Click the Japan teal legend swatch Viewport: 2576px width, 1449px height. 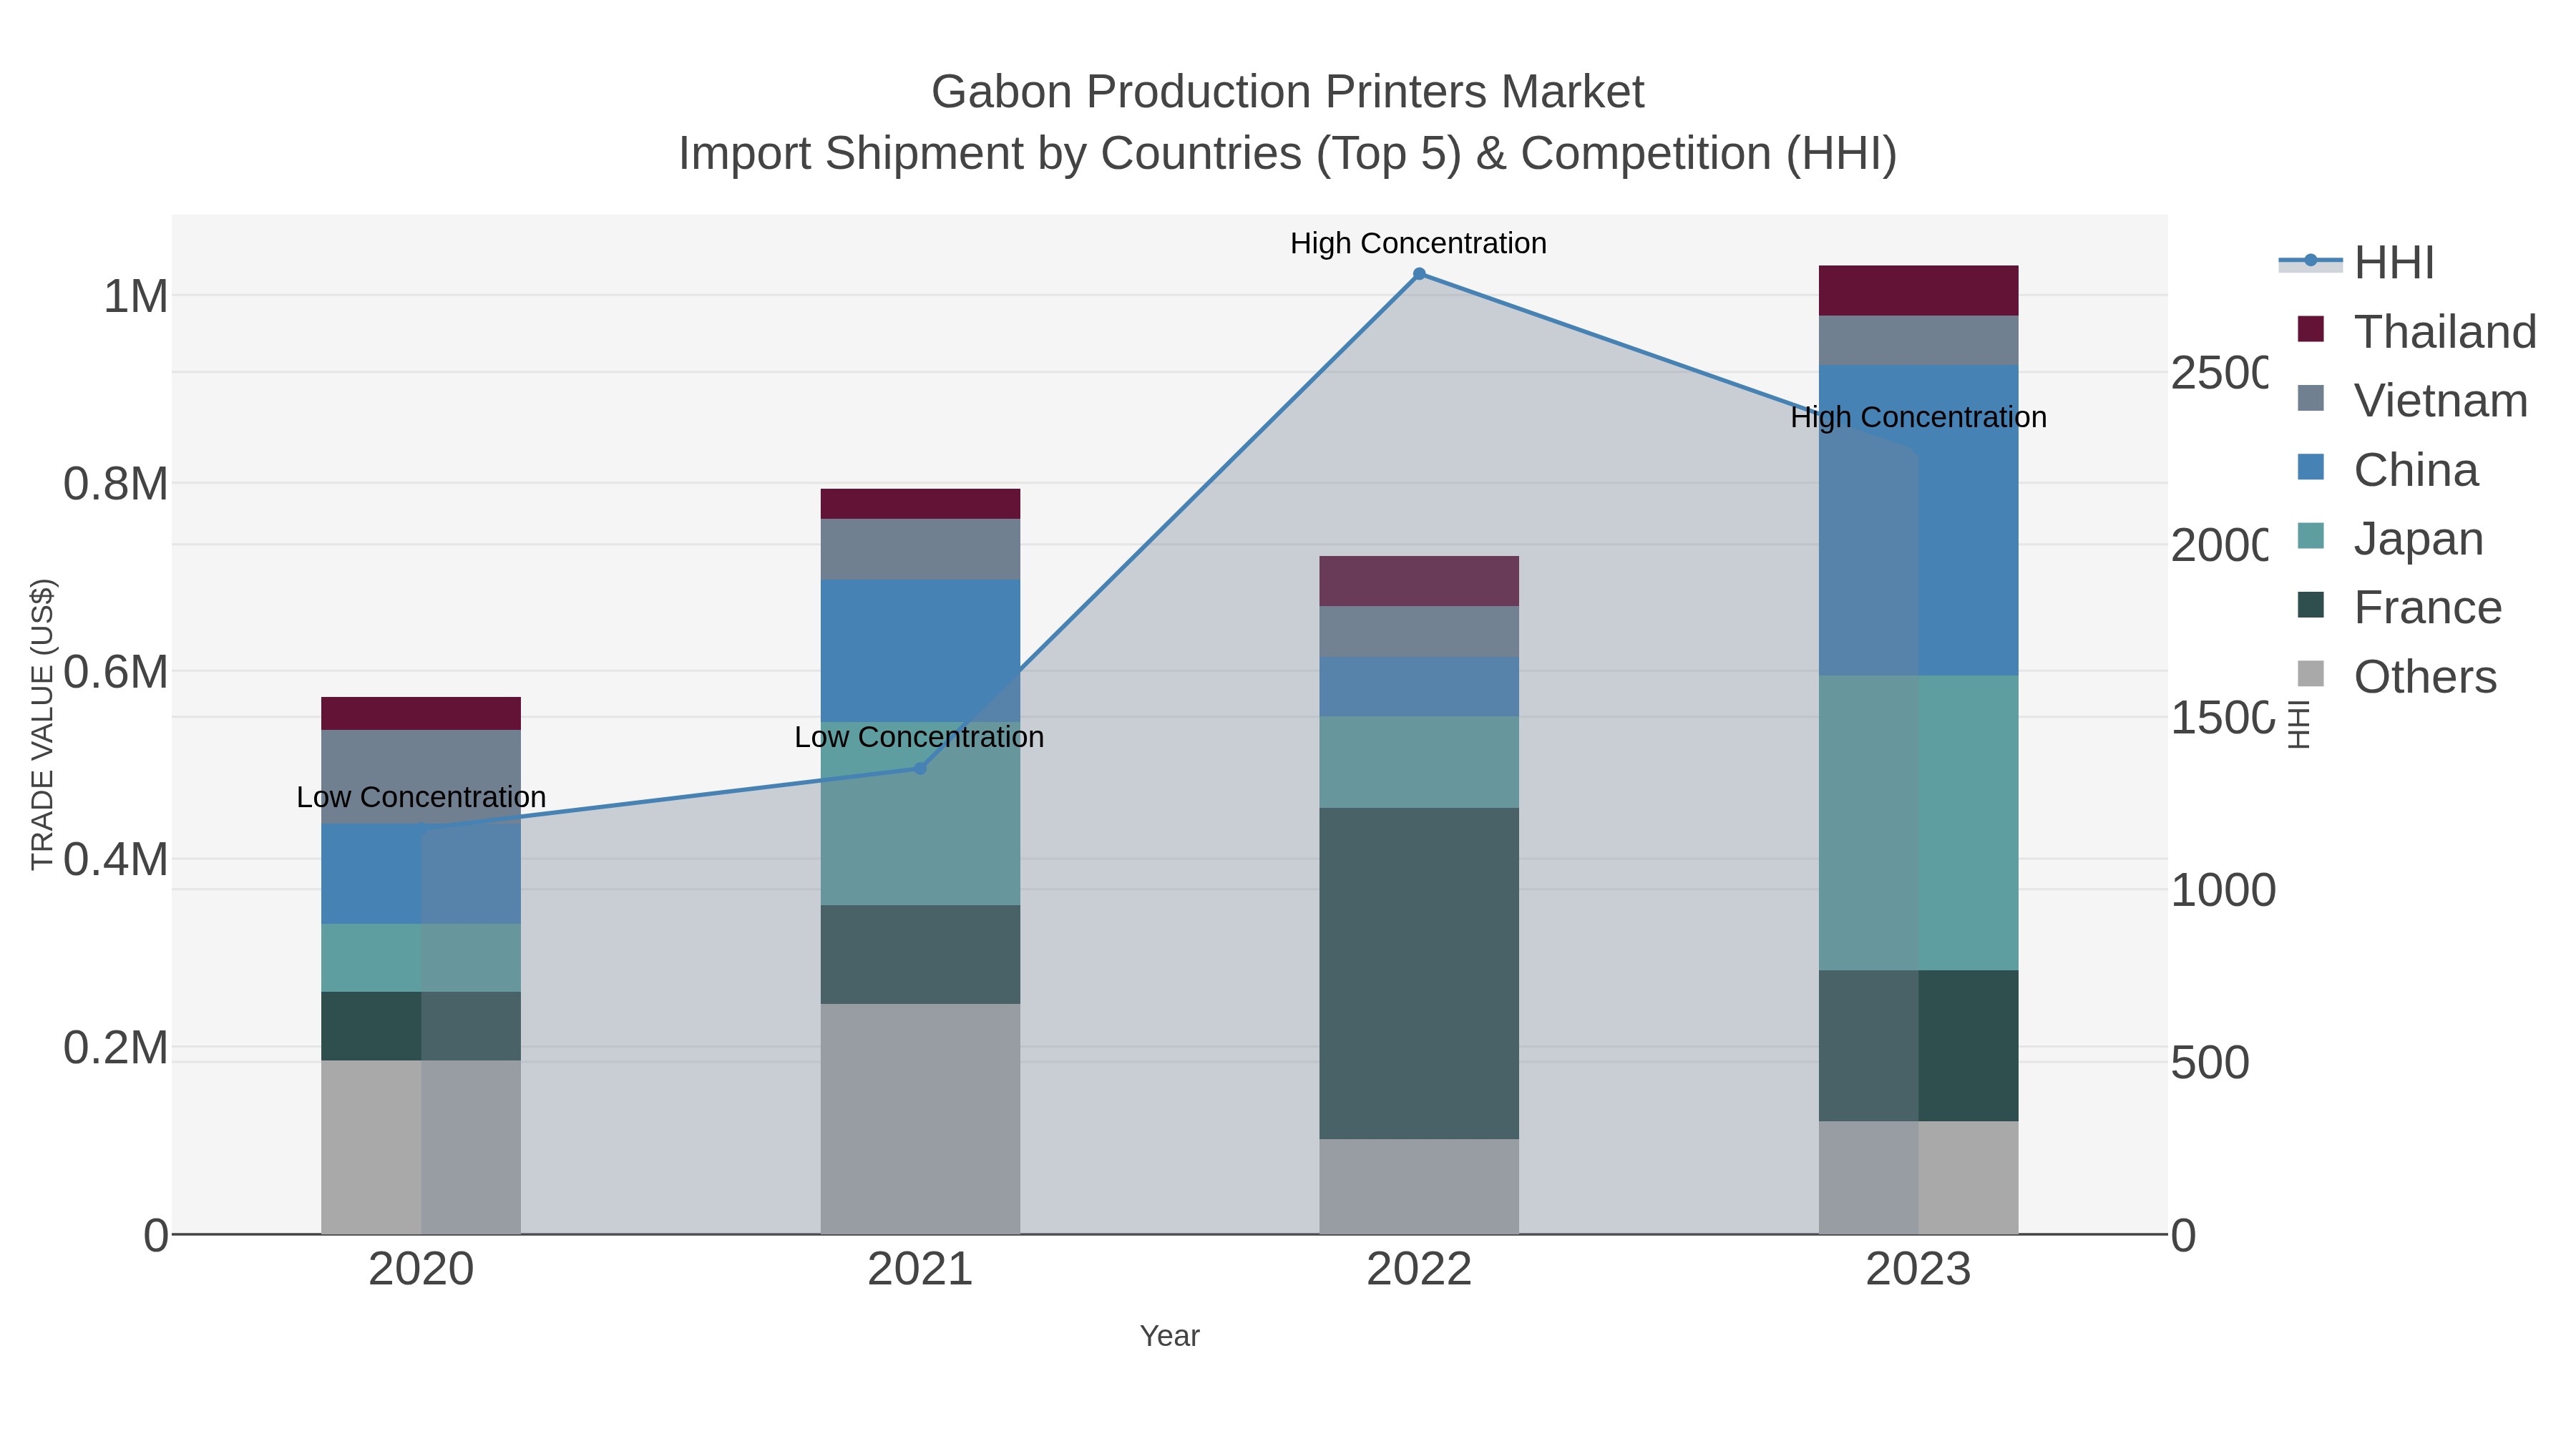tap(2311, 536)
